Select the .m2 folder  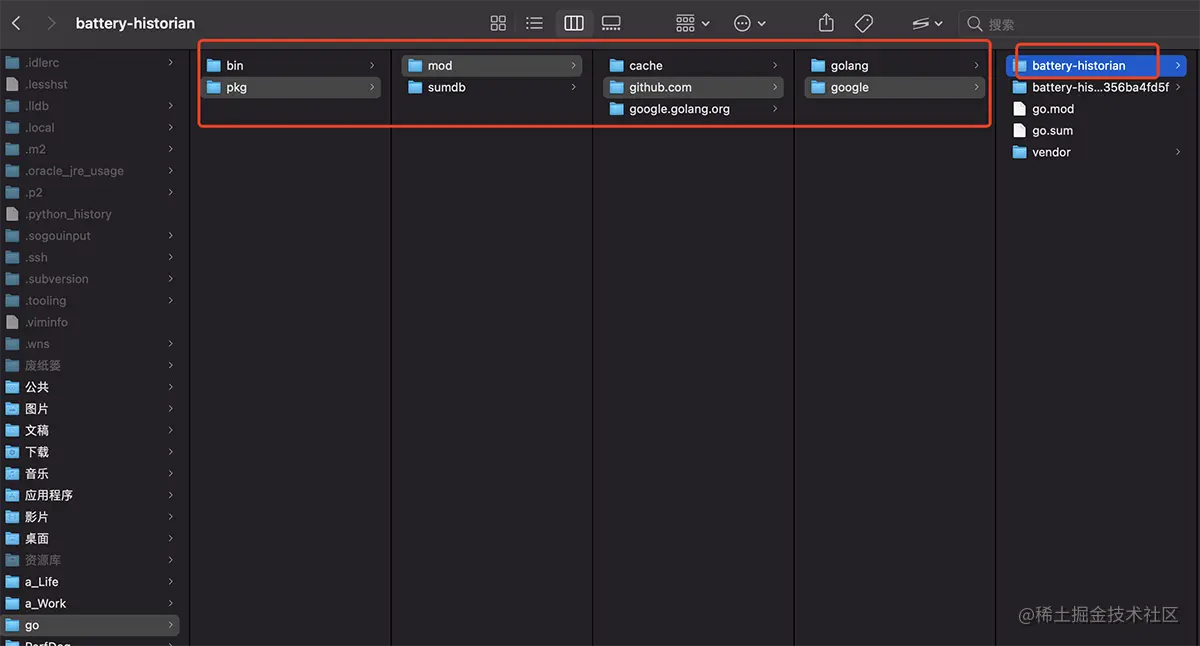click(x=90, y=150)
